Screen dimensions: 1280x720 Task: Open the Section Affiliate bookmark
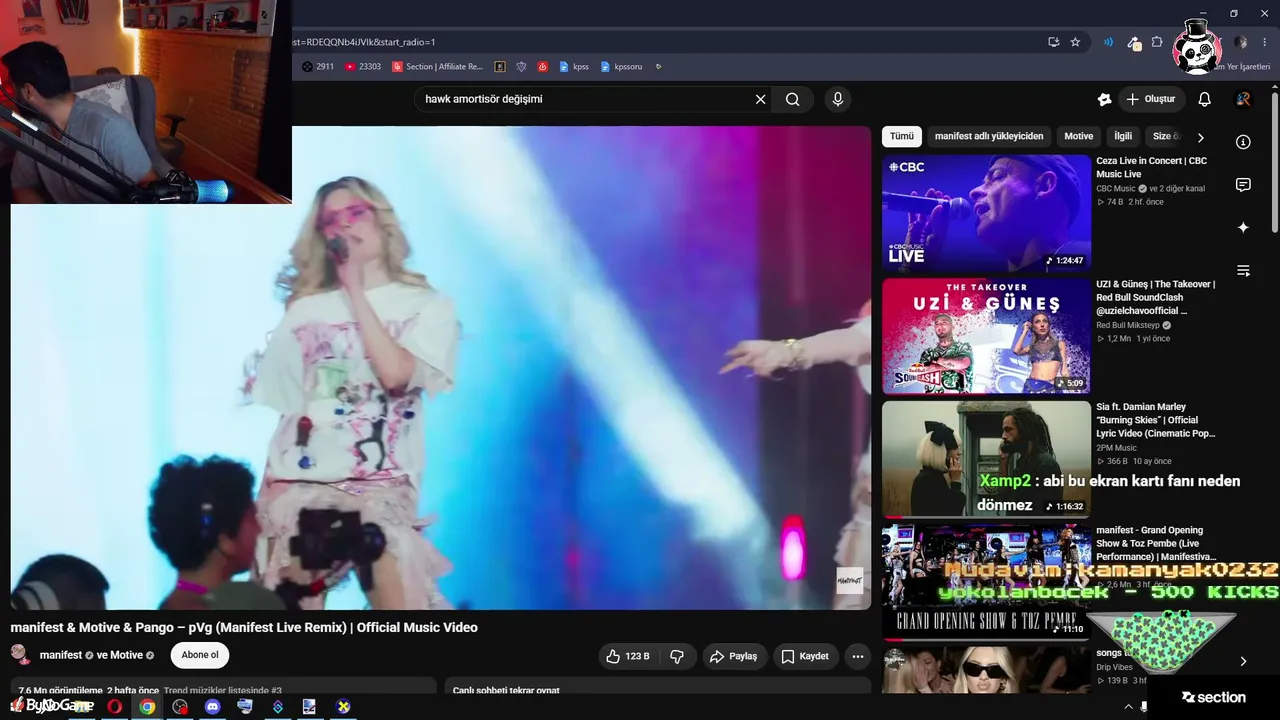click(x=438, y=67)
